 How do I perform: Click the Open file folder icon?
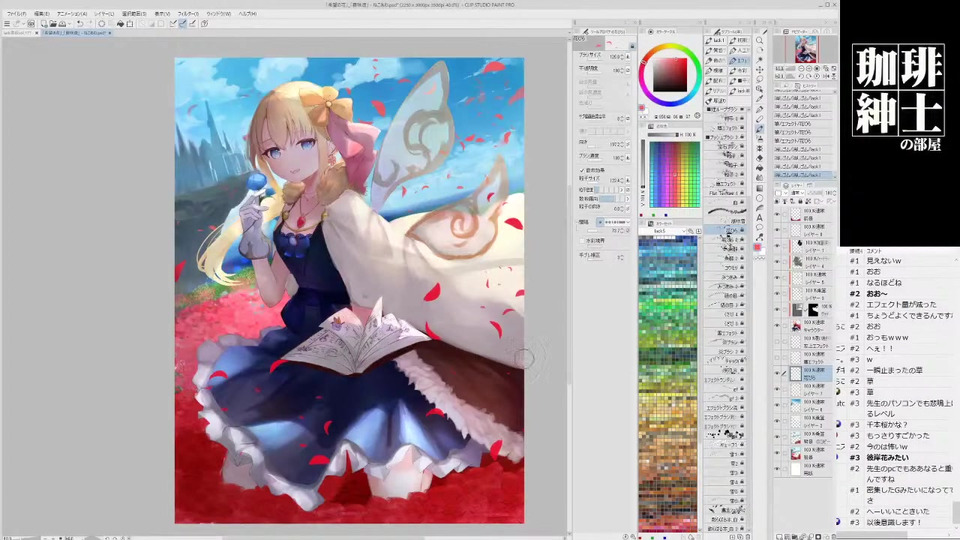point(53,23)
